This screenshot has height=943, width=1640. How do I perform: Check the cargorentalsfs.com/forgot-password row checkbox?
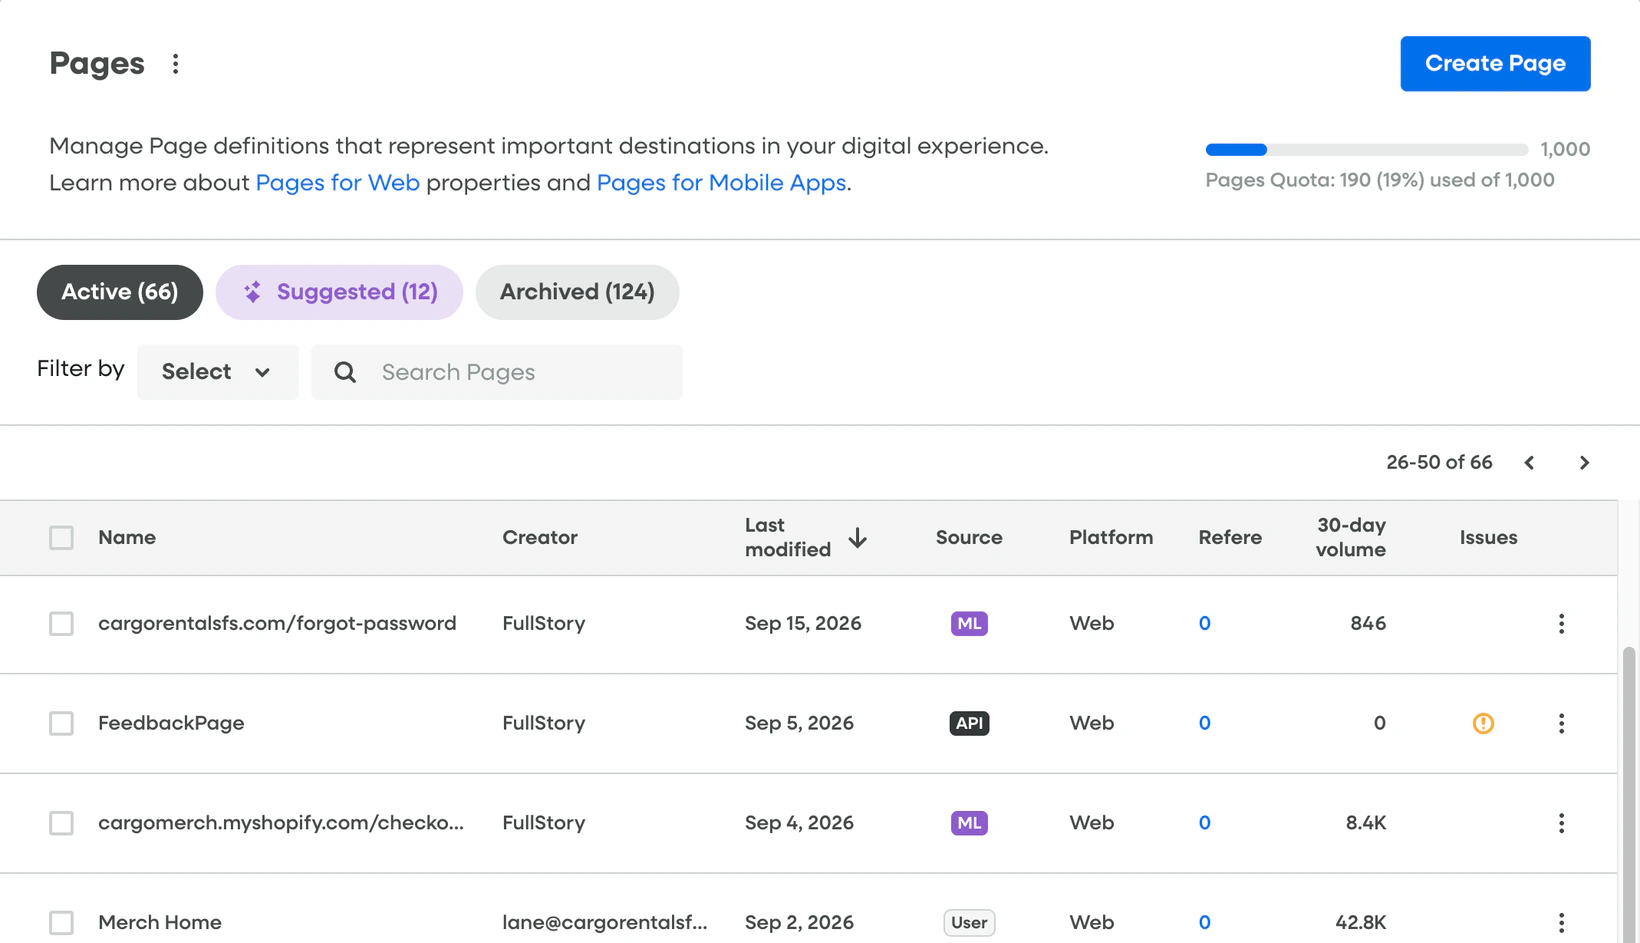[61, 624]
